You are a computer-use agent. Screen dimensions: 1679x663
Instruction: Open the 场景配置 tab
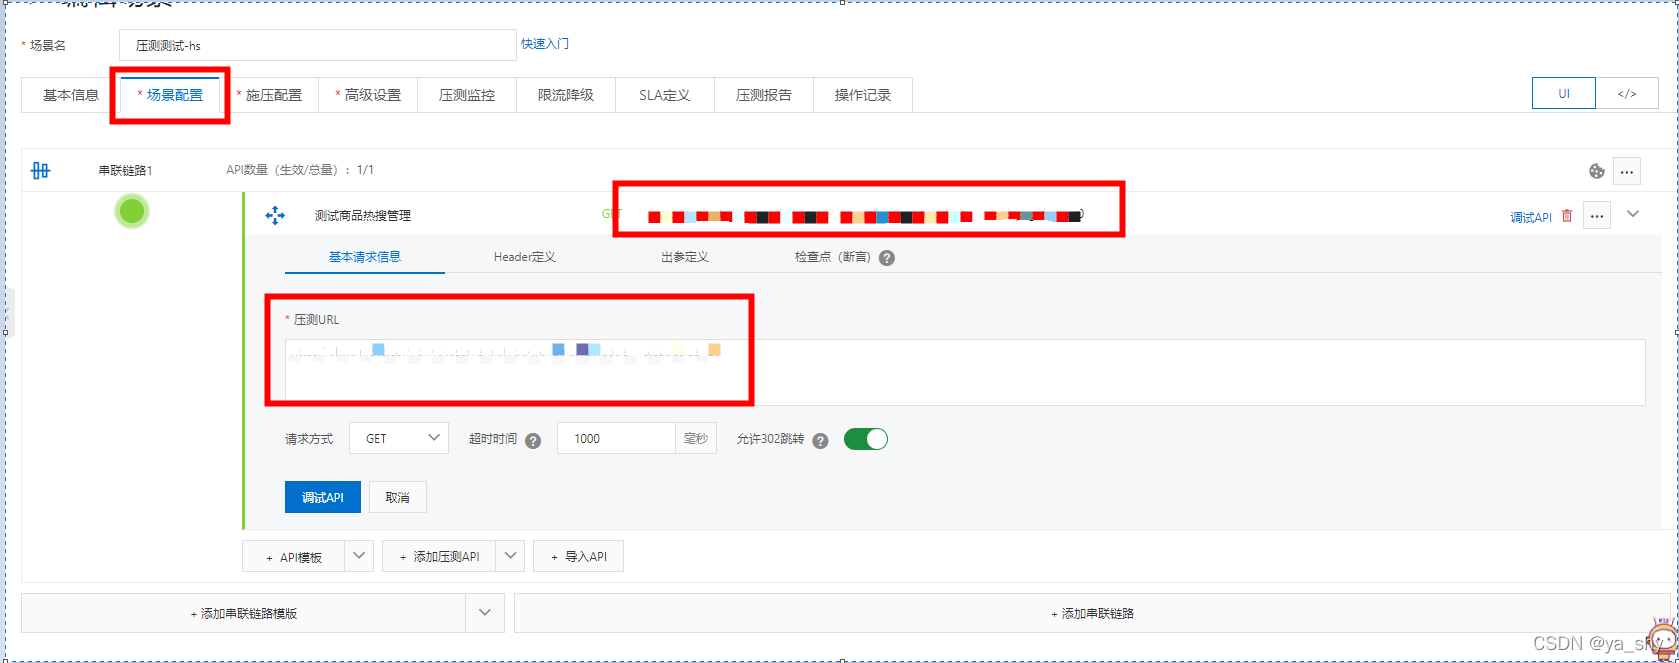pos(170,95)
